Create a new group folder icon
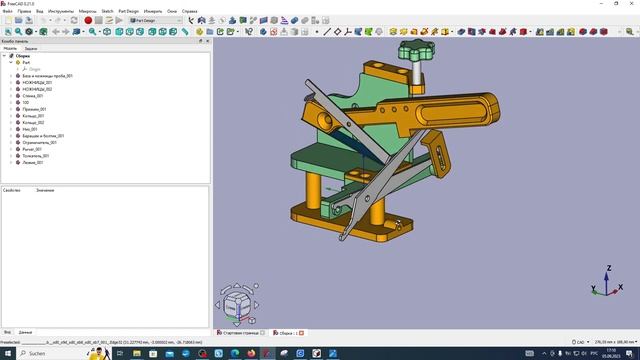 (210, 32)
